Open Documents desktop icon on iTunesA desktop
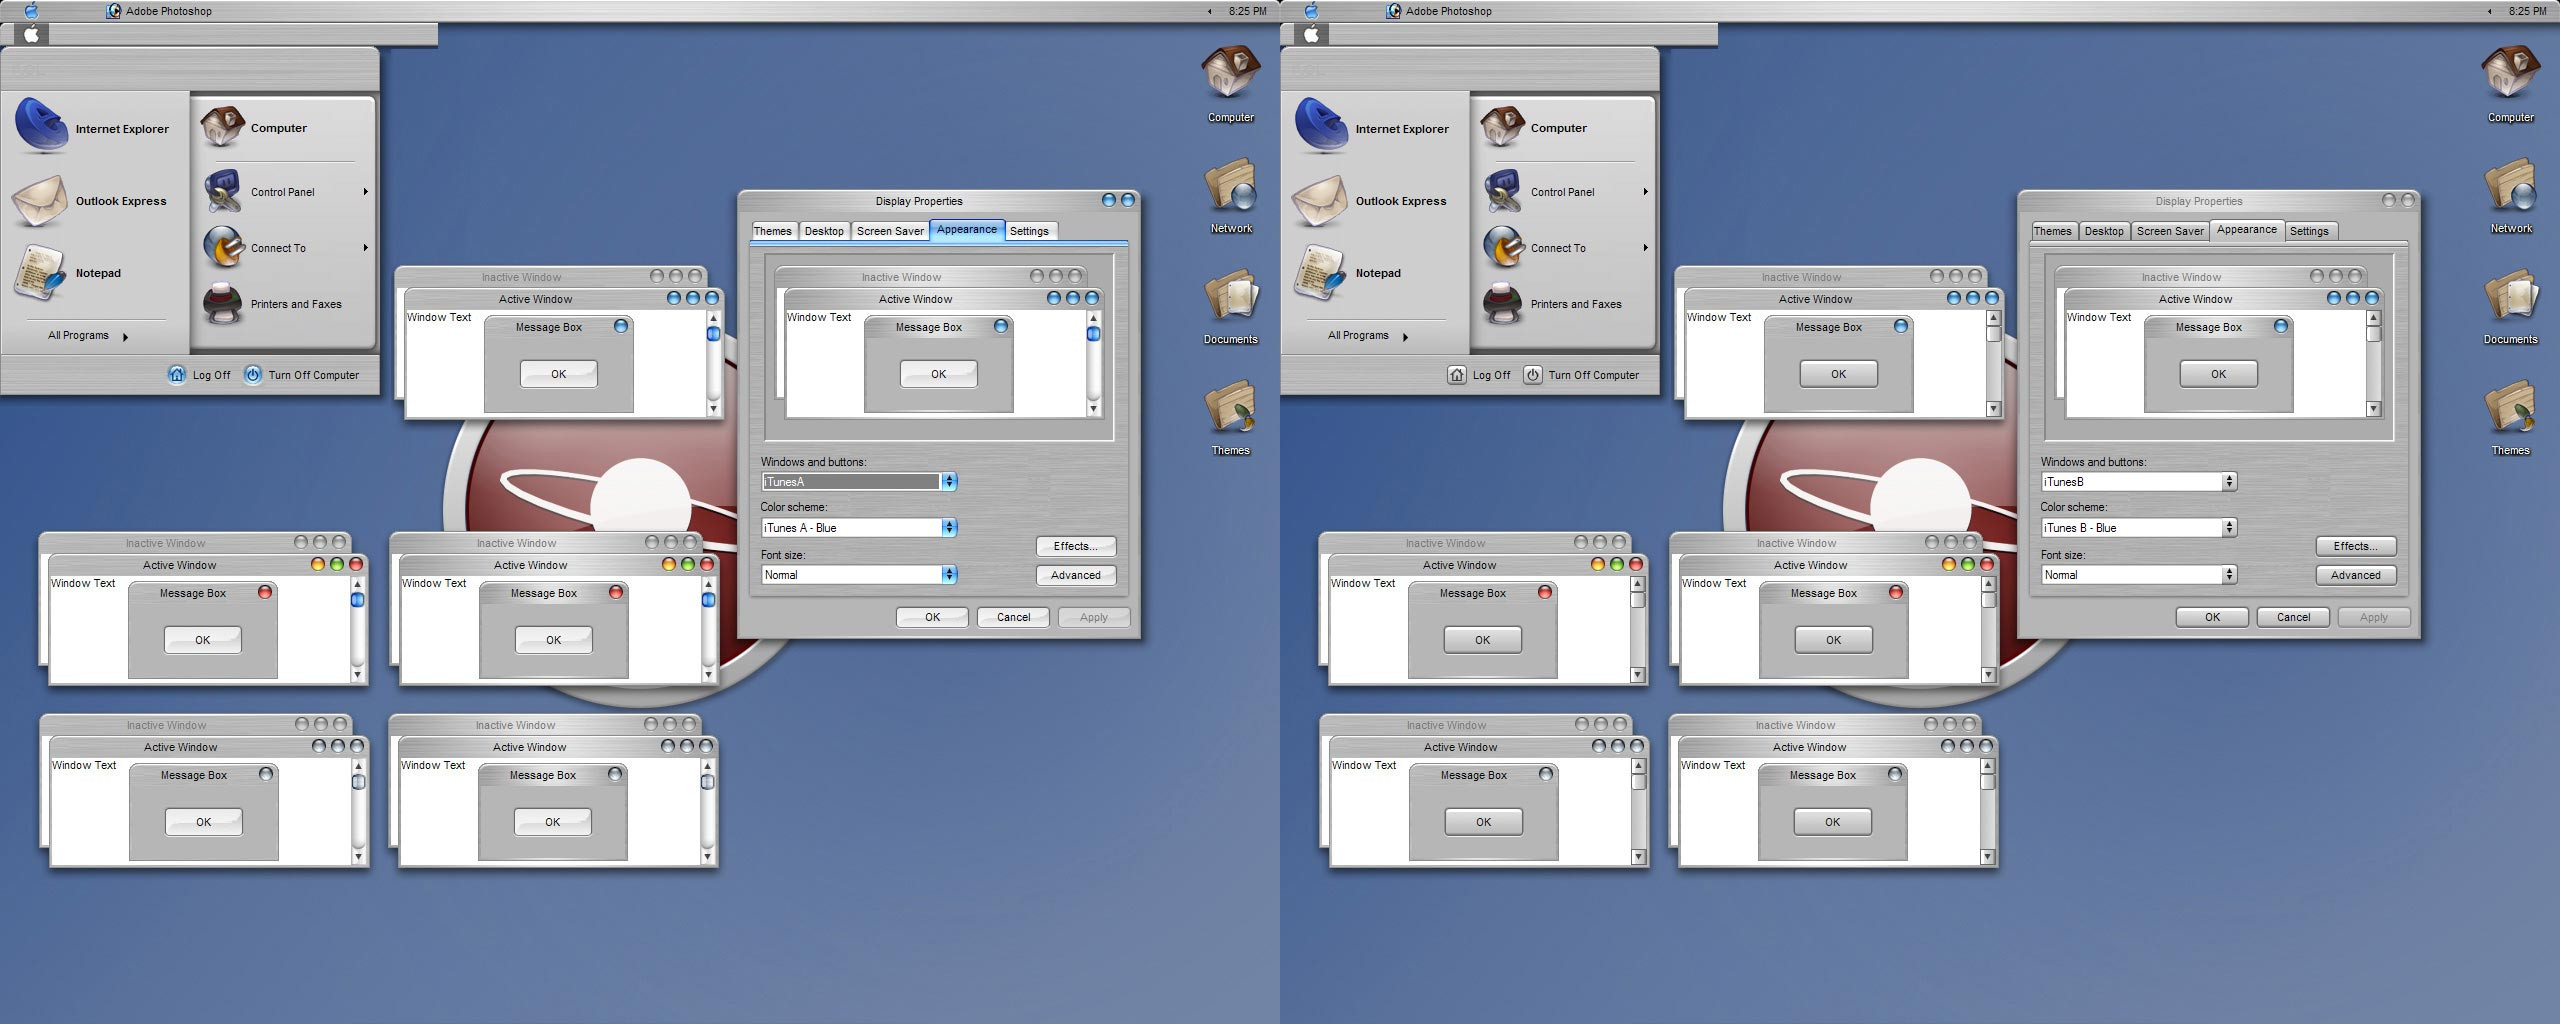2560x1024 pixels. coord(1230,306)
